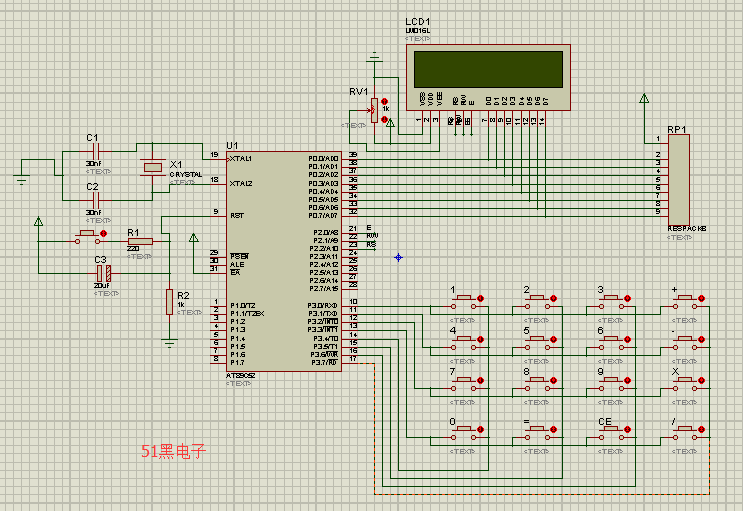Toggle latch dot on the X multiply key
The image size is (743, 511).
pyautogui.click(x=701, y=381)
